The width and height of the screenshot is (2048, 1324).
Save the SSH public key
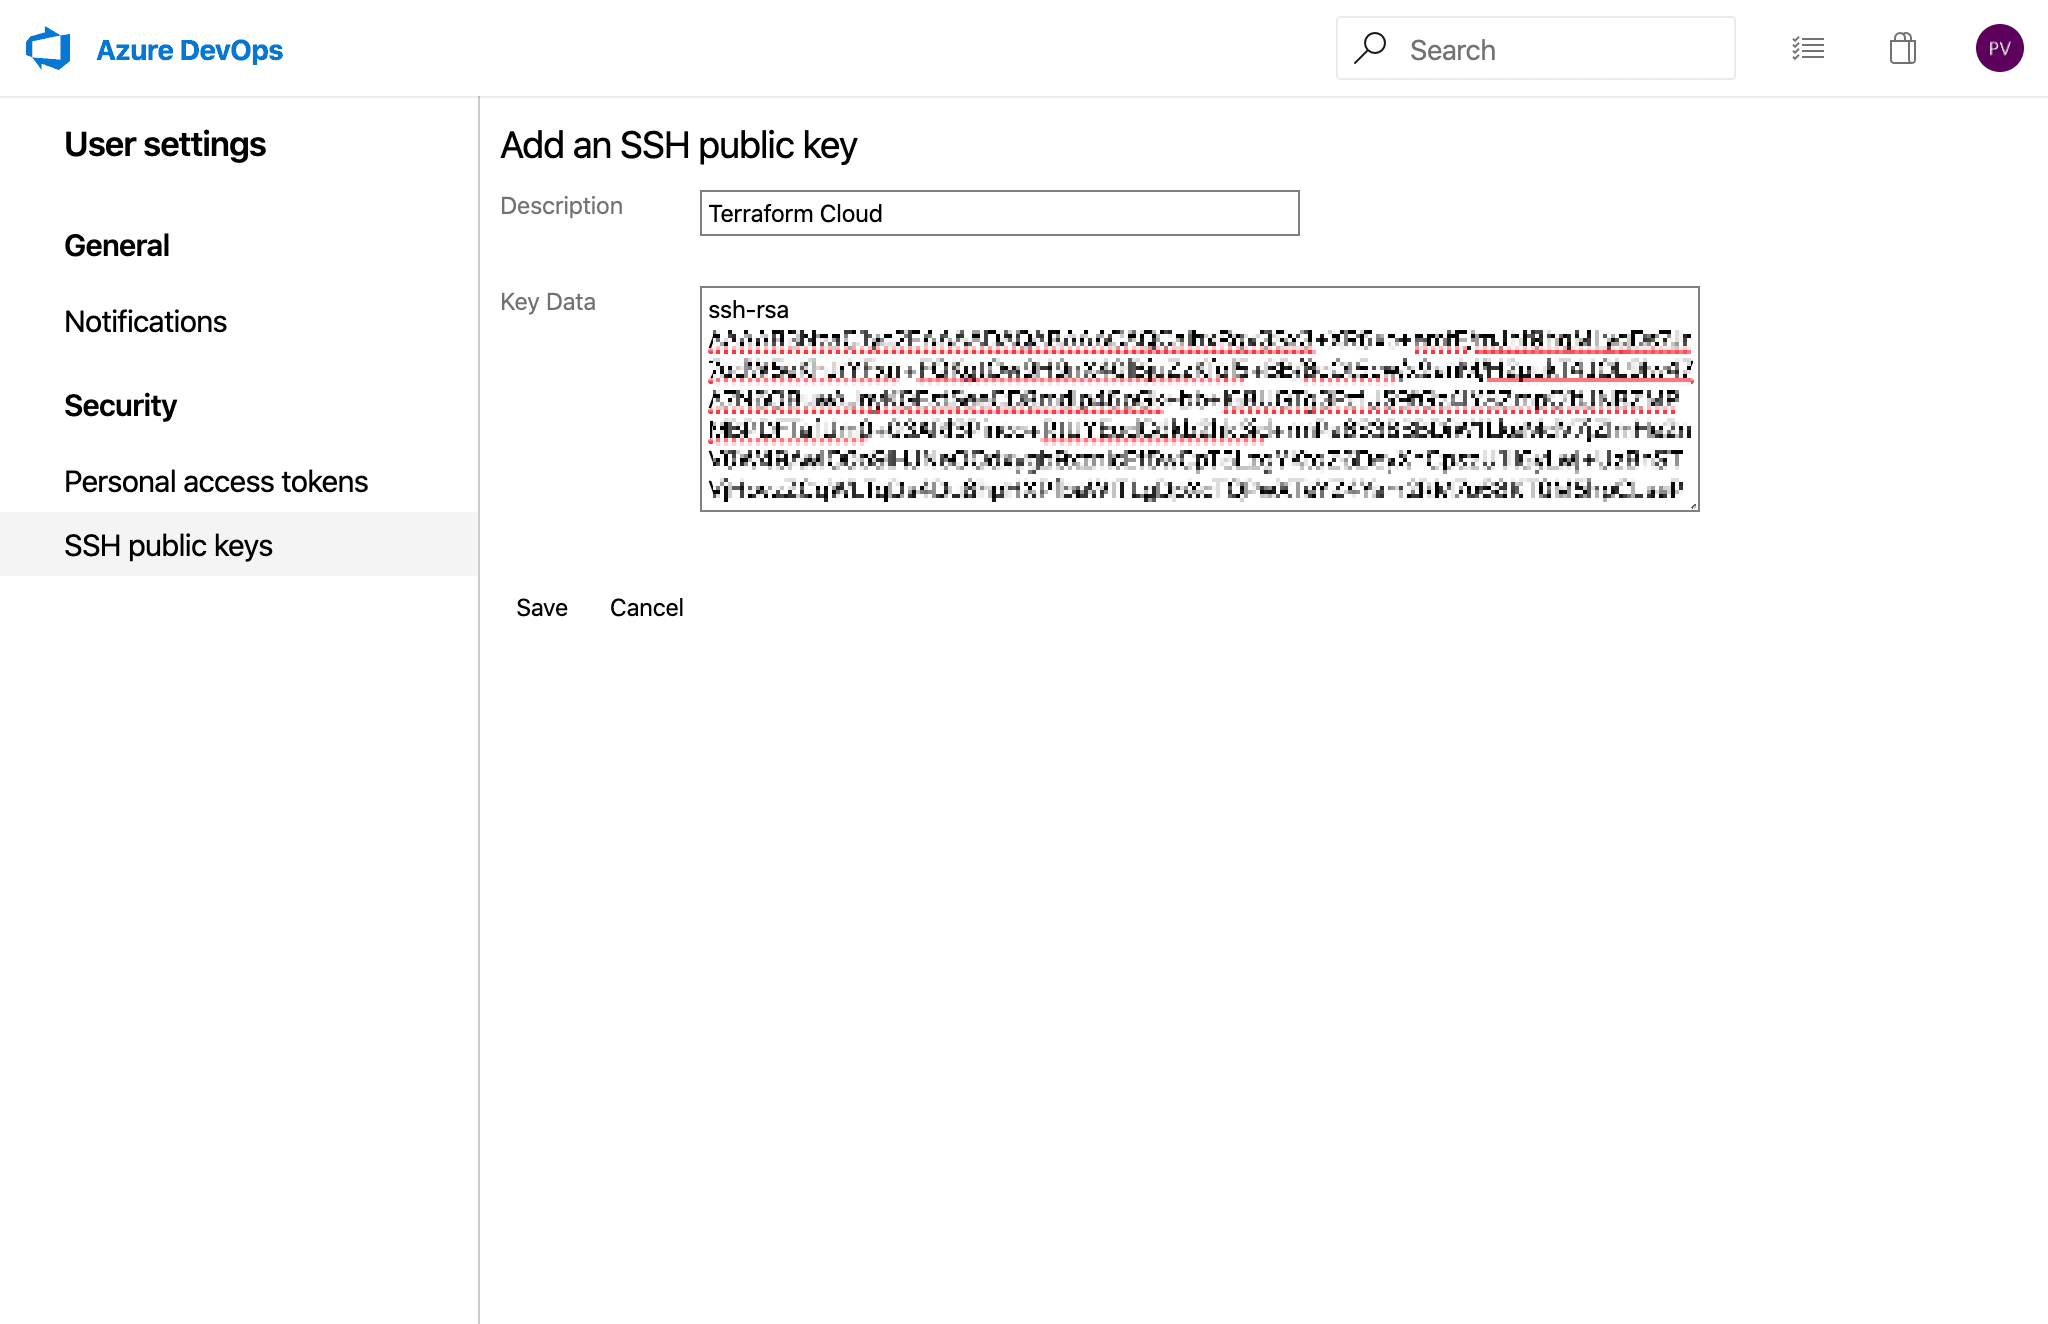point(542,608)
